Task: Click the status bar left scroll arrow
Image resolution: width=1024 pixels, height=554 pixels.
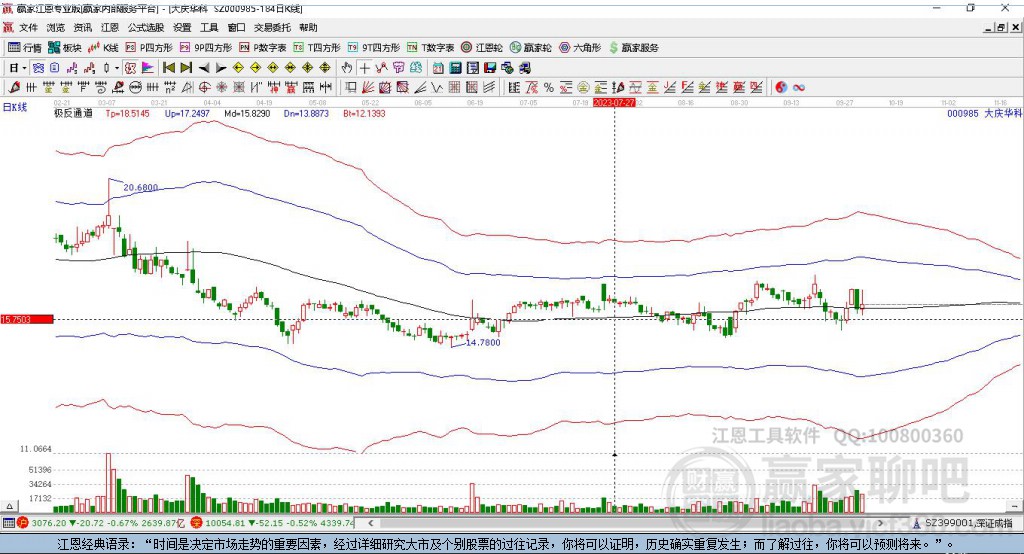Action: click(x=371, y=523)
